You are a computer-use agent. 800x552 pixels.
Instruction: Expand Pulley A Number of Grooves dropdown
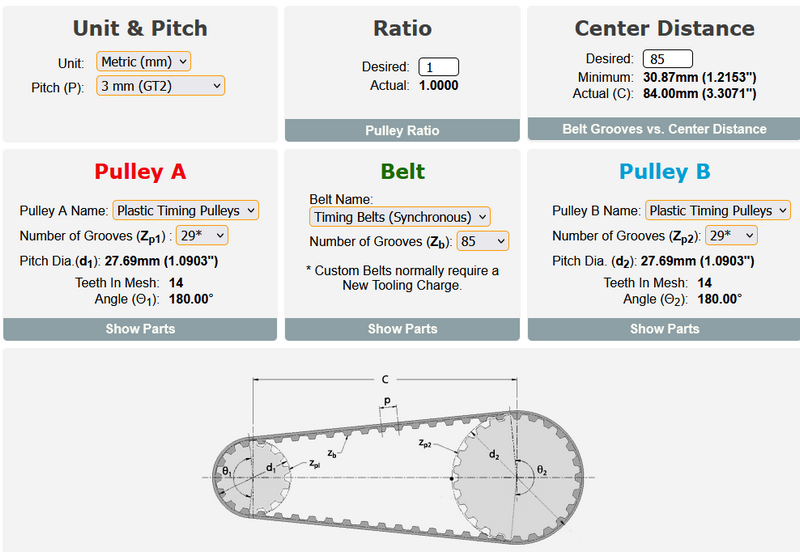pos(201,235)
